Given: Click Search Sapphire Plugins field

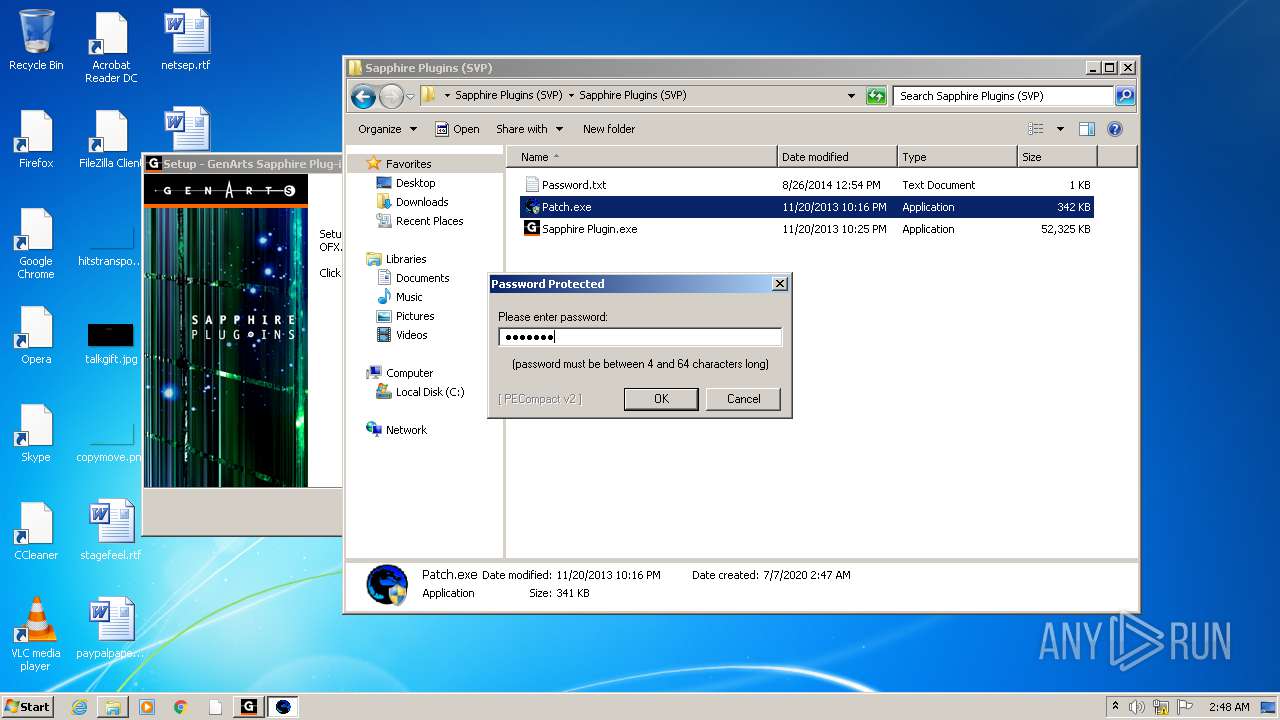Looking at the screenshot, I should pos(1003,96).
